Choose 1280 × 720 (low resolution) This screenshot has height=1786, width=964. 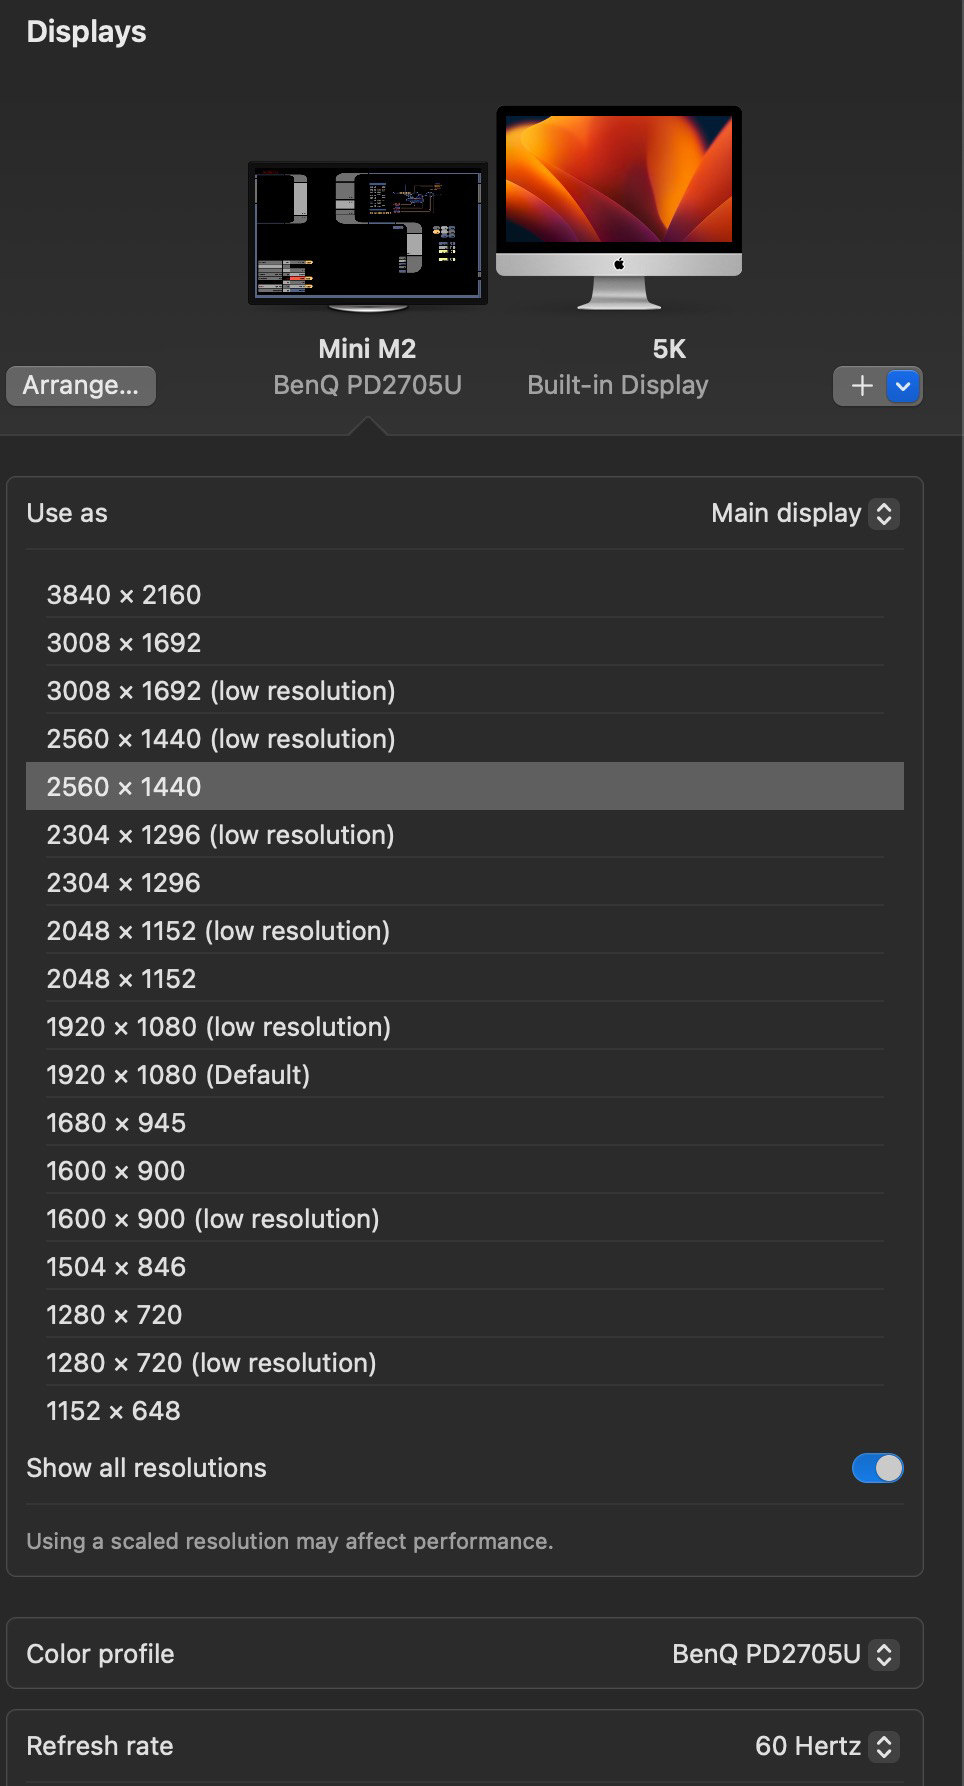coord(465,1363)
